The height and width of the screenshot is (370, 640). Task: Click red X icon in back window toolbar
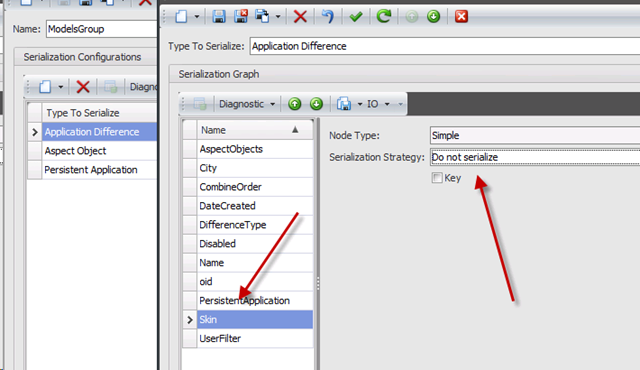145,2
